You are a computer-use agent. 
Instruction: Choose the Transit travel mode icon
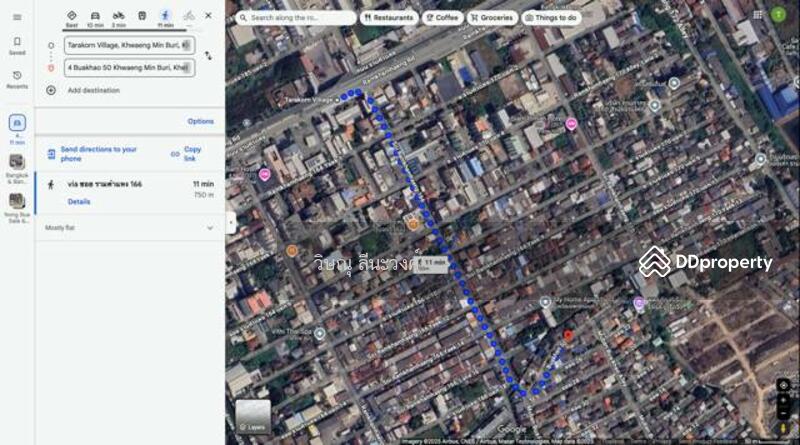coord(142,16)
